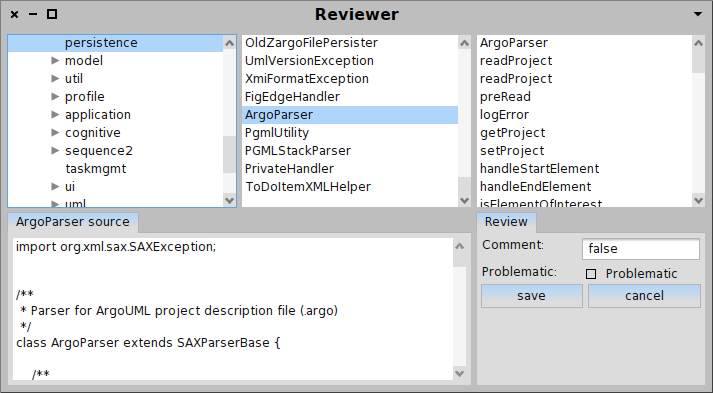Click the class list scroll-down arrow

(x=465, y=200)
